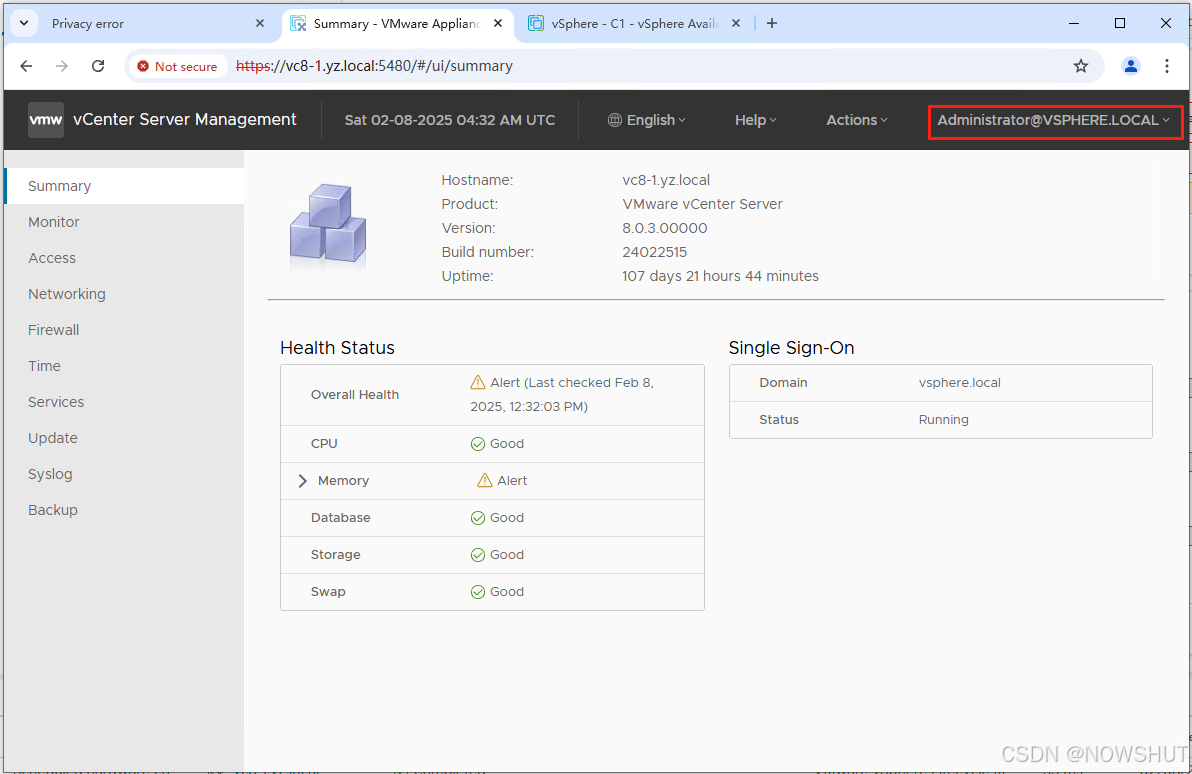Open the English language dropdown
Image resolution: width=1192 pixels, height=774 pixels.
[x=647, y=120]
